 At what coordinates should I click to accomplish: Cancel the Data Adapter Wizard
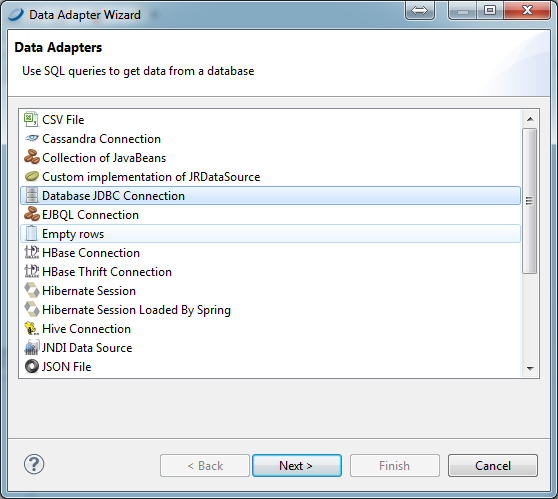click(x=493, y=465)
